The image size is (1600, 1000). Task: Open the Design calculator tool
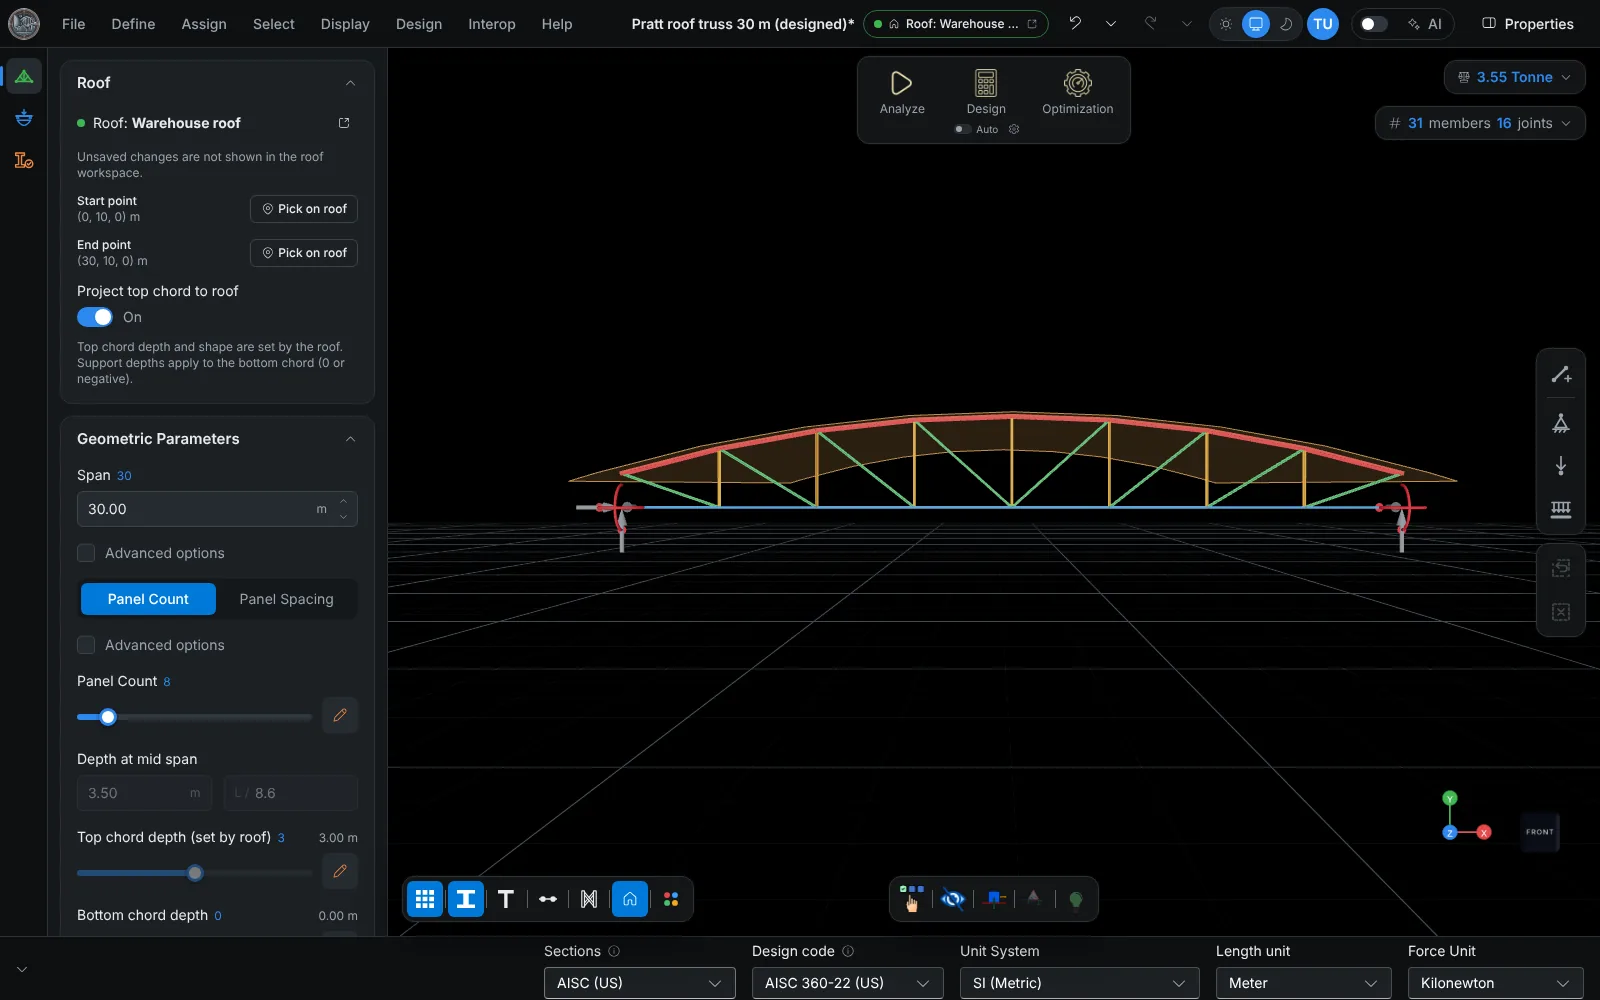tap(986, 92)
